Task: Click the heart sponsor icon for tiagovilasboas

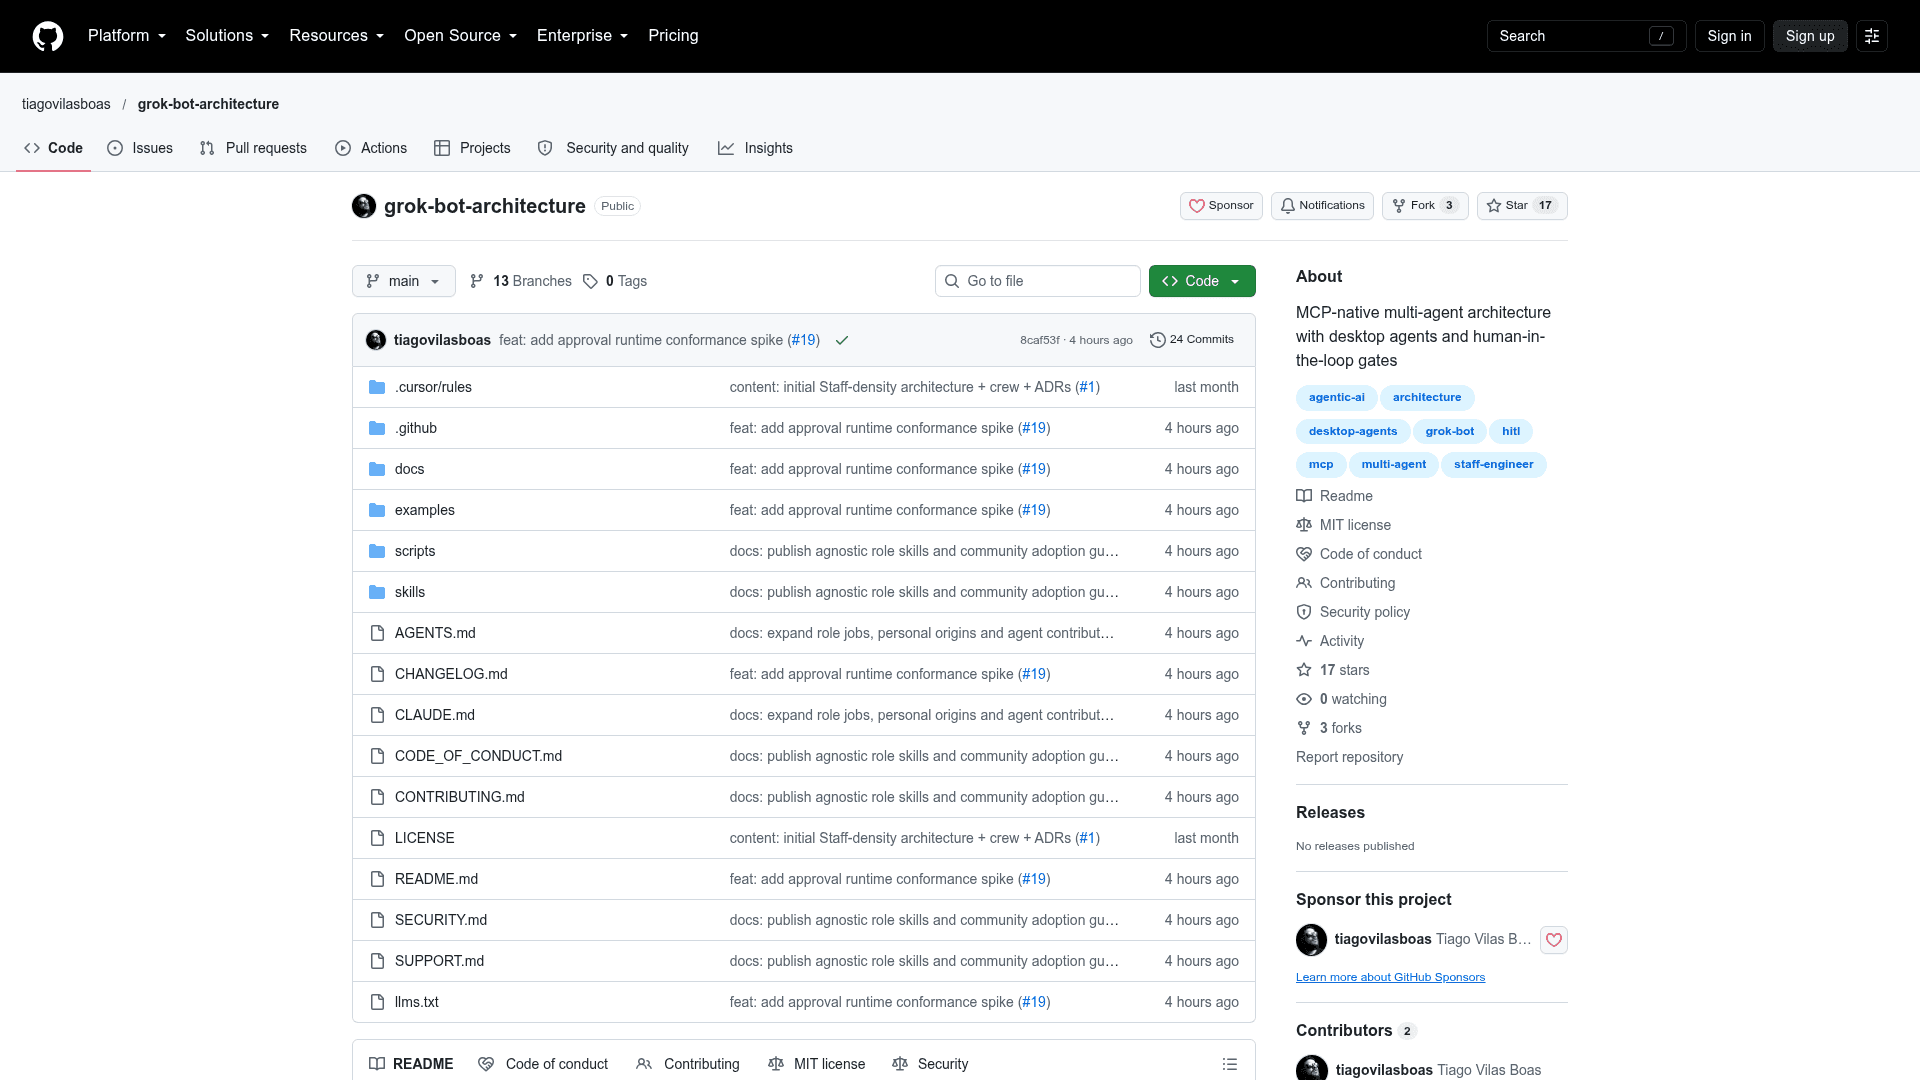Action: [1554, 940]
